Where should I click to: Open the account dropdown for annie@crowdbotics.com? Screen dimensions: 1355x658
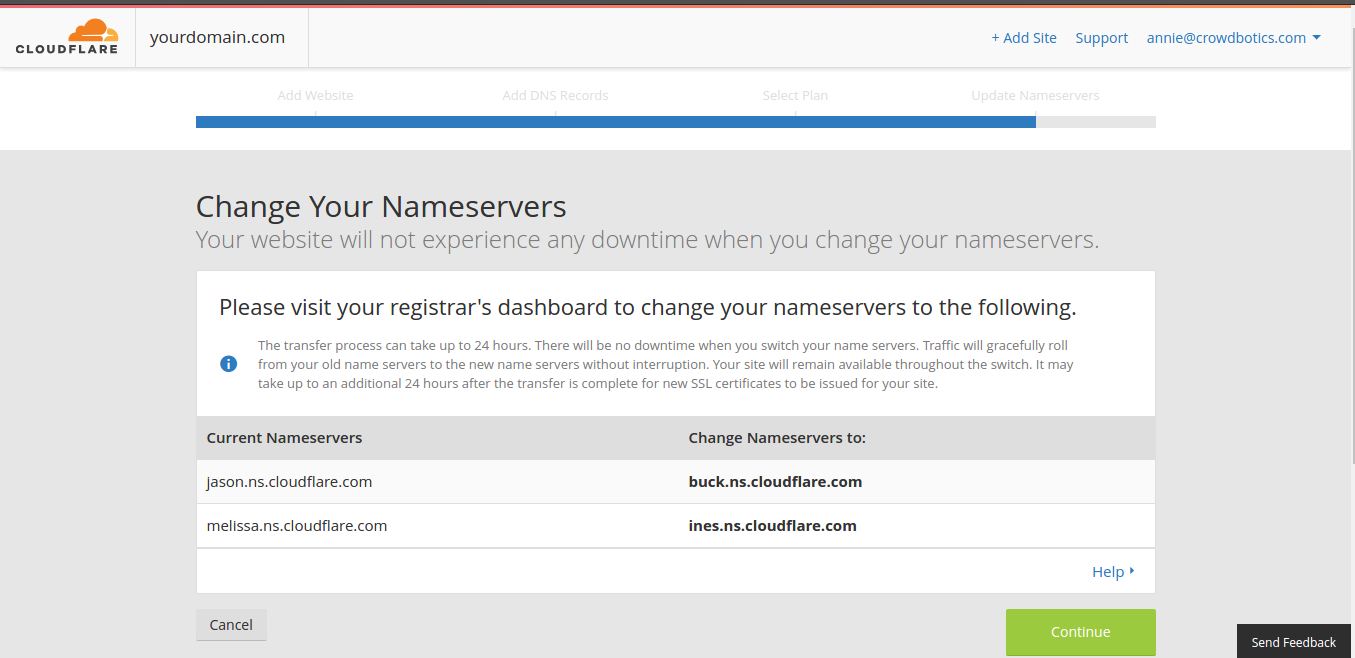point(1234,37)
